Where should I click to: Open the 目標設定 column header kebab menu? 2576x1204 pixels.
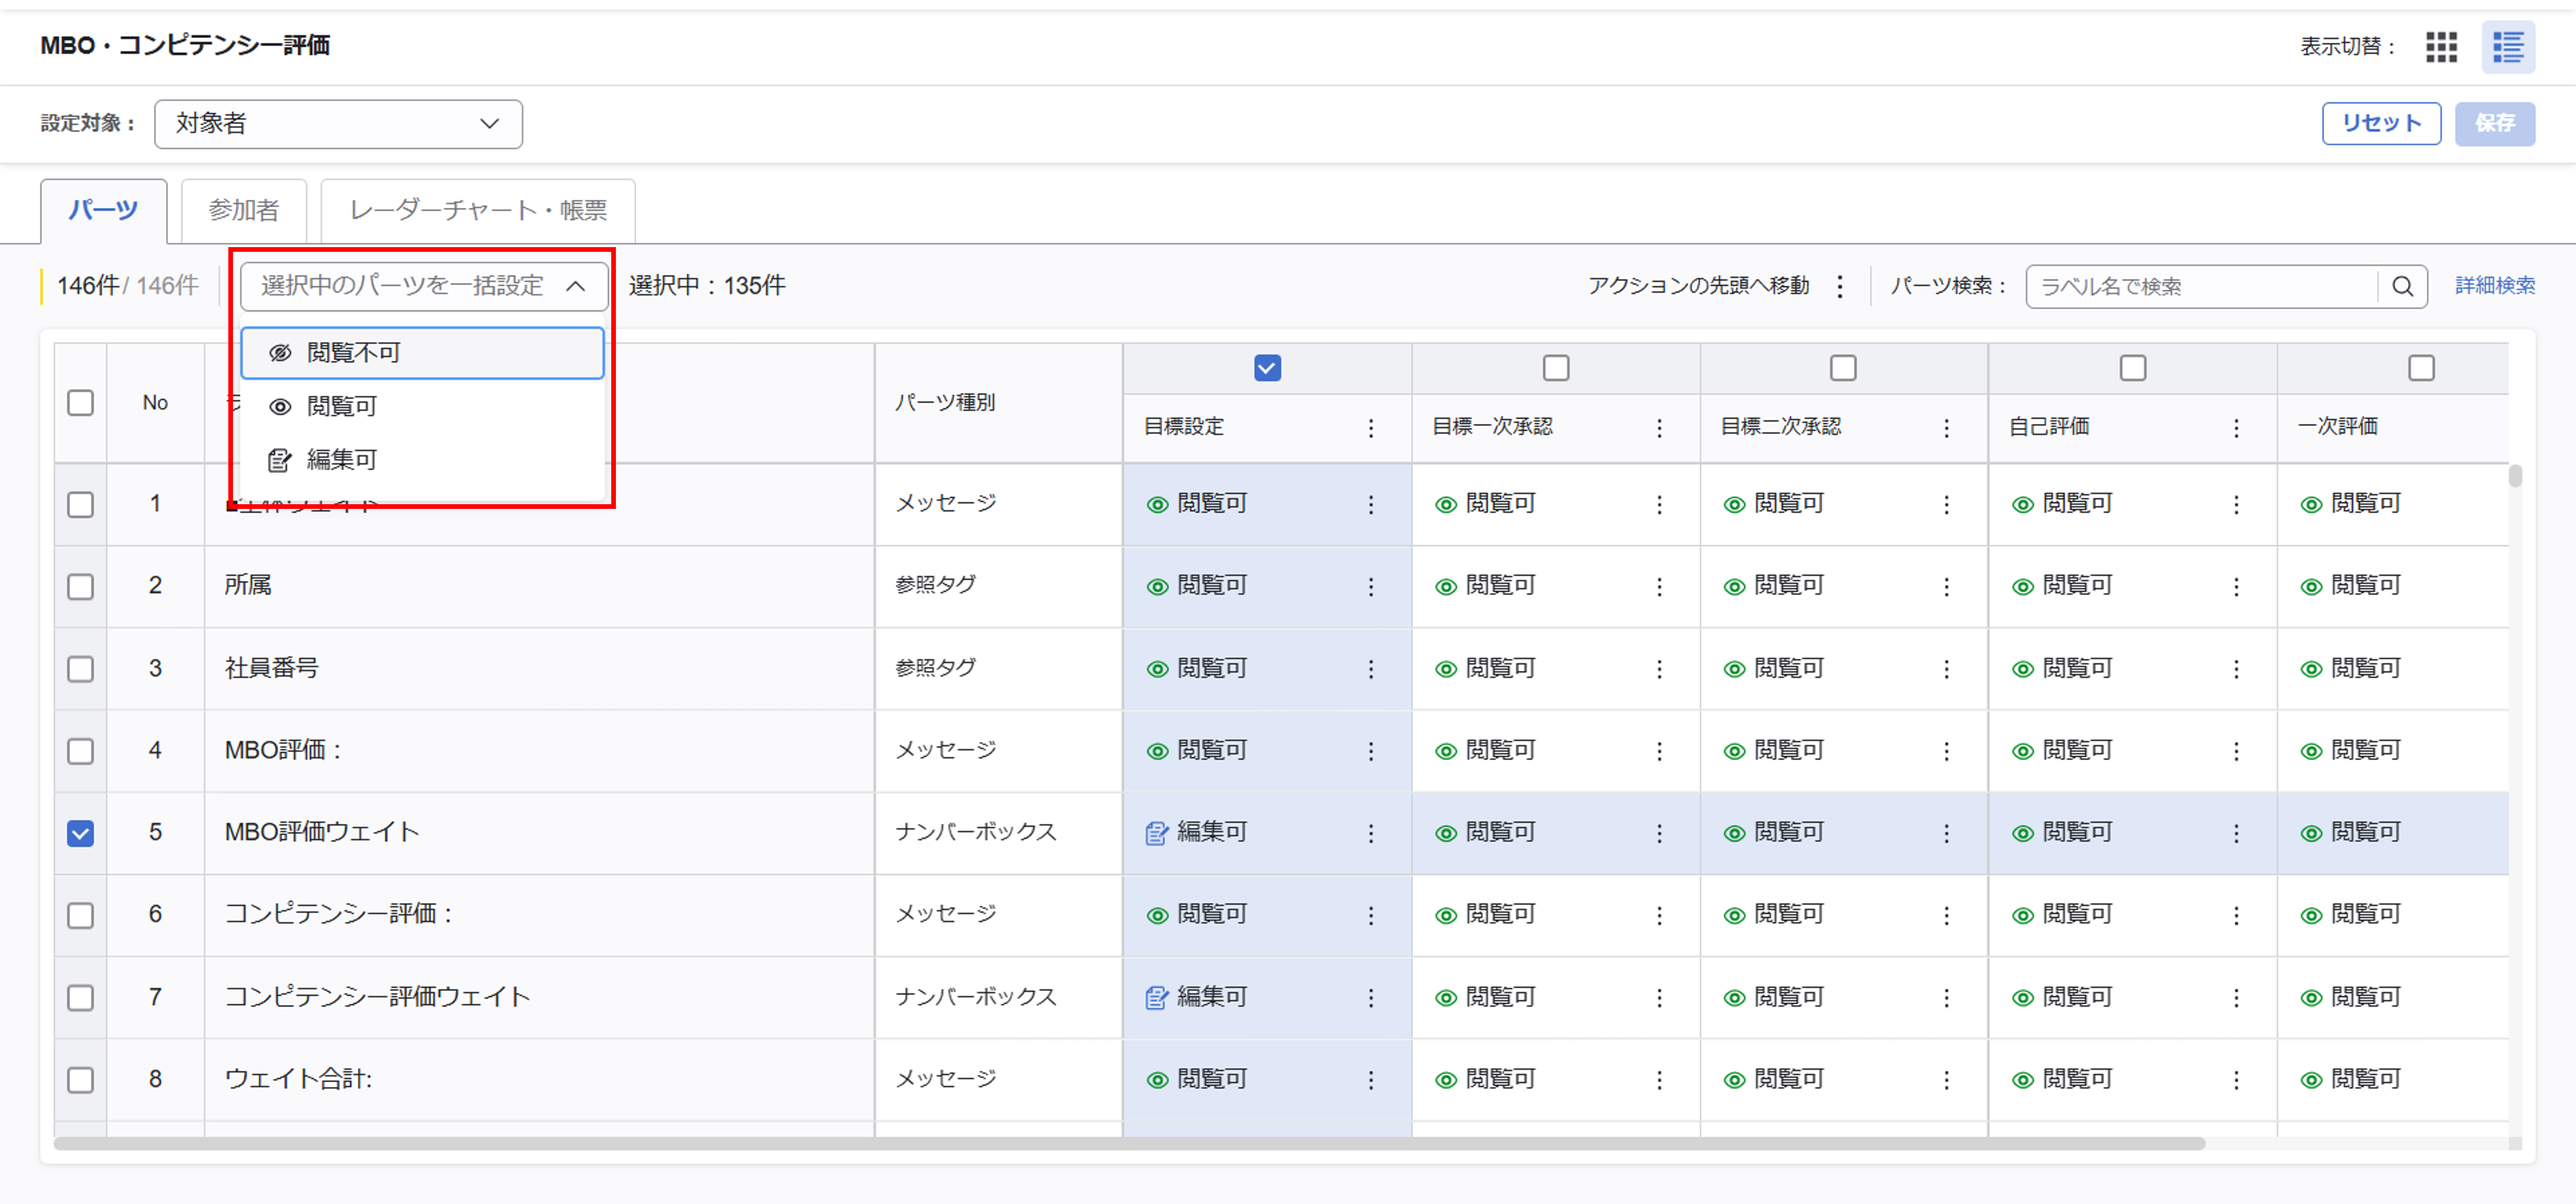click(x=1371, y=428)
